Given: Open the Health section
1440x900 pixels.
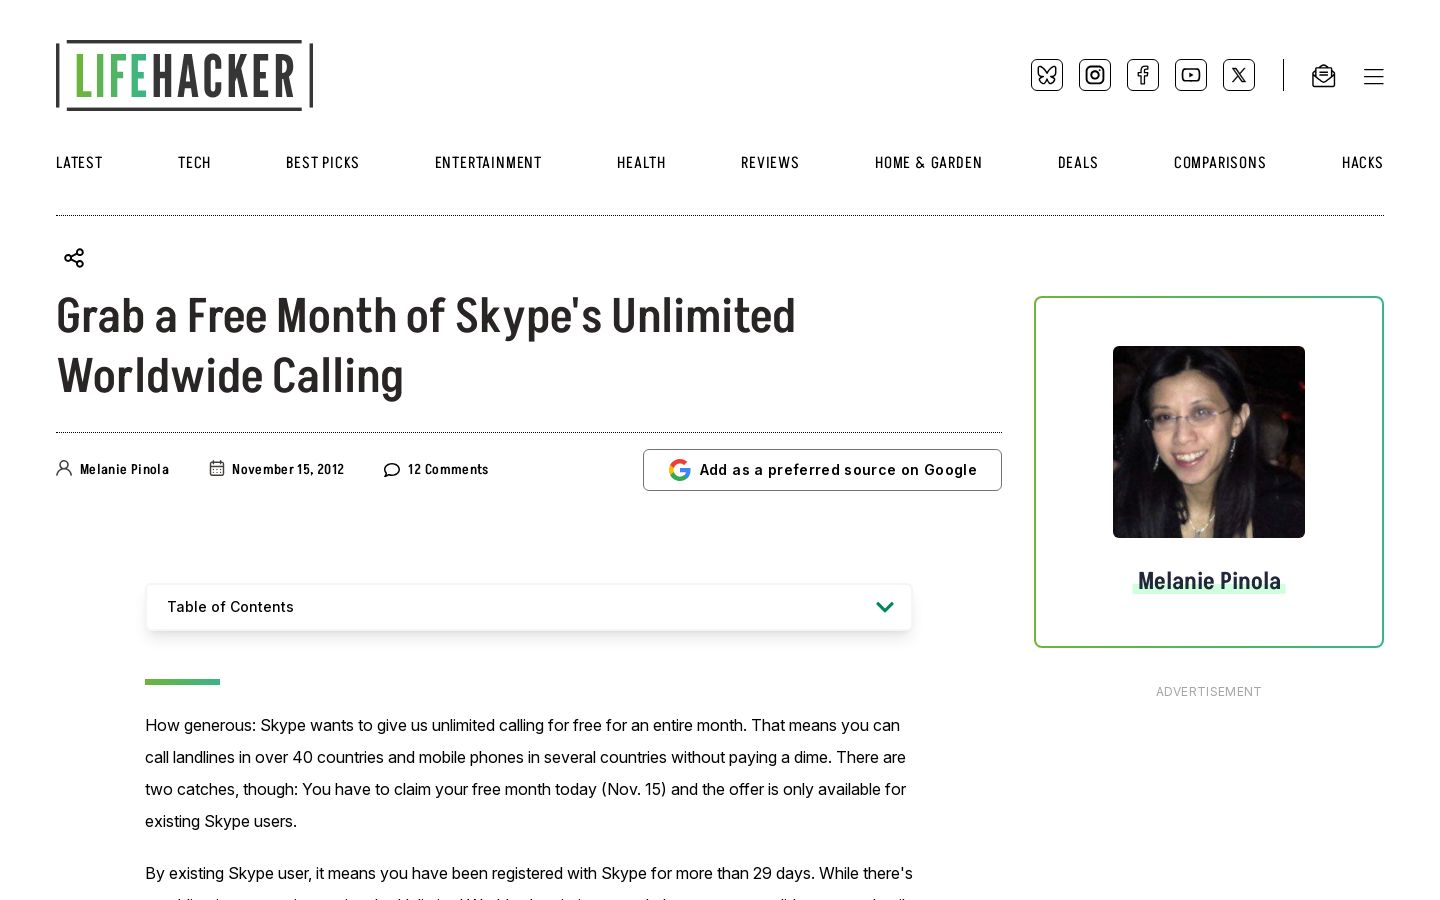Looking at the screenshot, I should tap(641, 163).
